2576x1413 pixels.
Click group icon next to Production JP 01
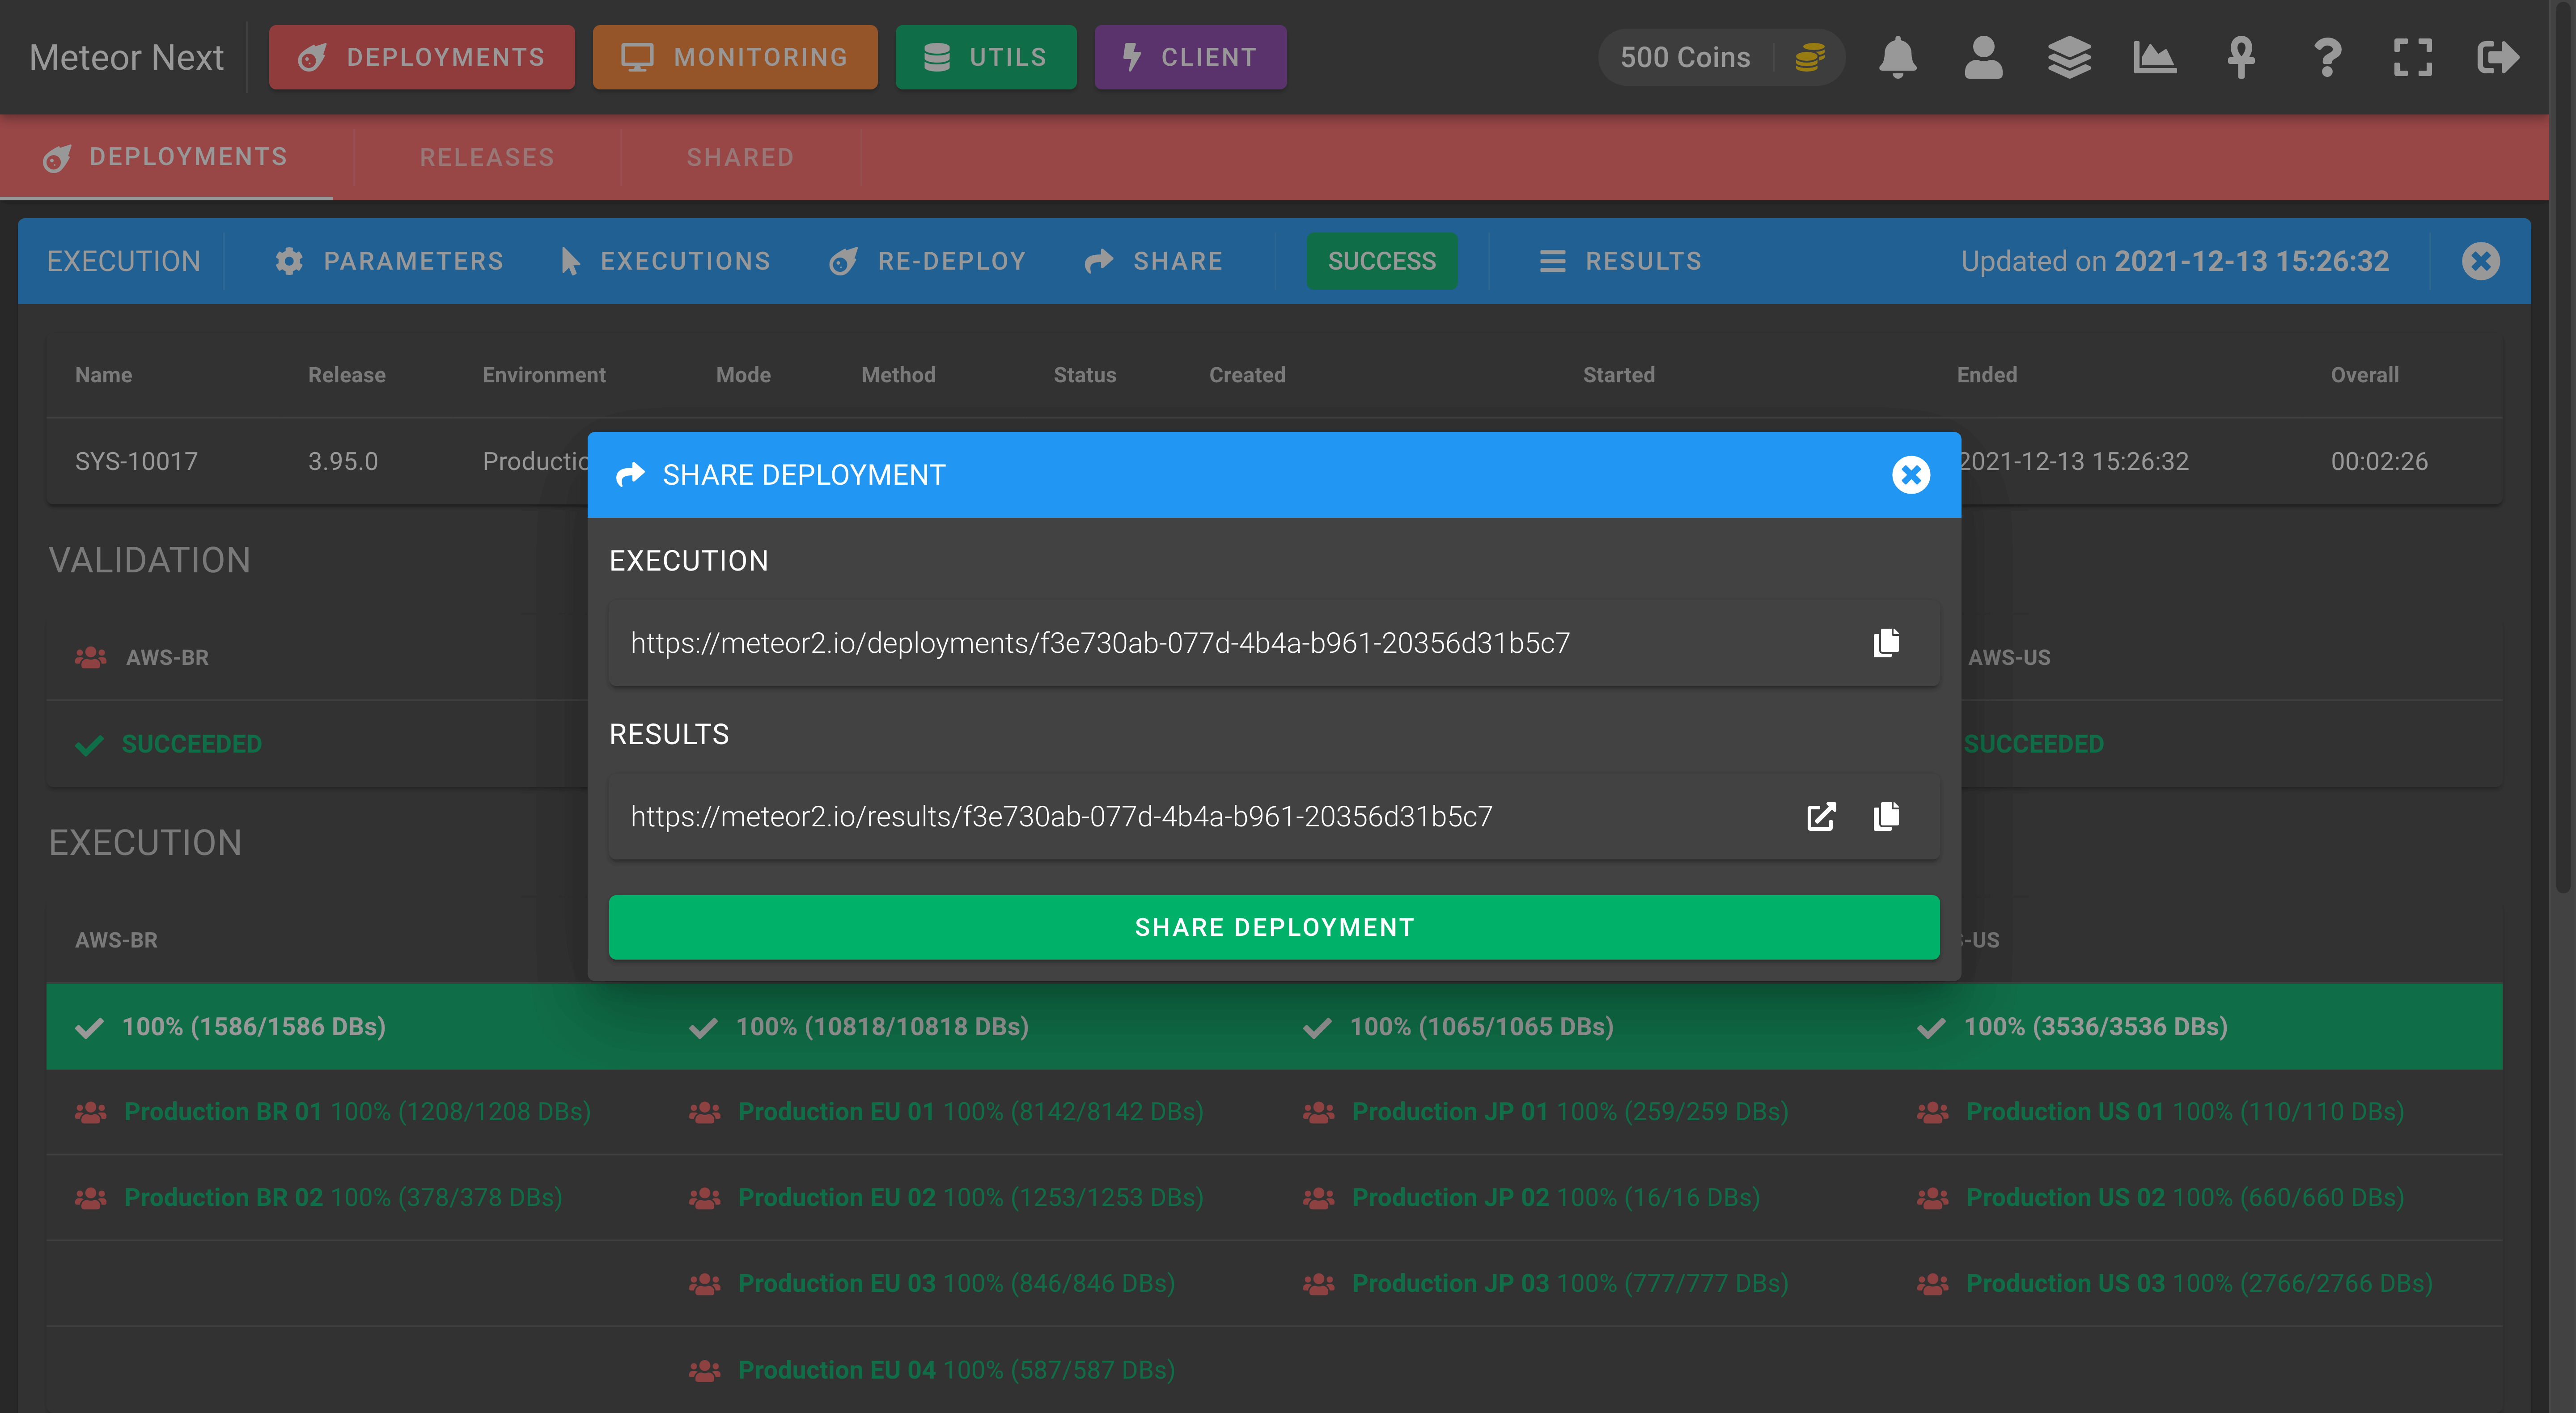click(1319, 1112)
